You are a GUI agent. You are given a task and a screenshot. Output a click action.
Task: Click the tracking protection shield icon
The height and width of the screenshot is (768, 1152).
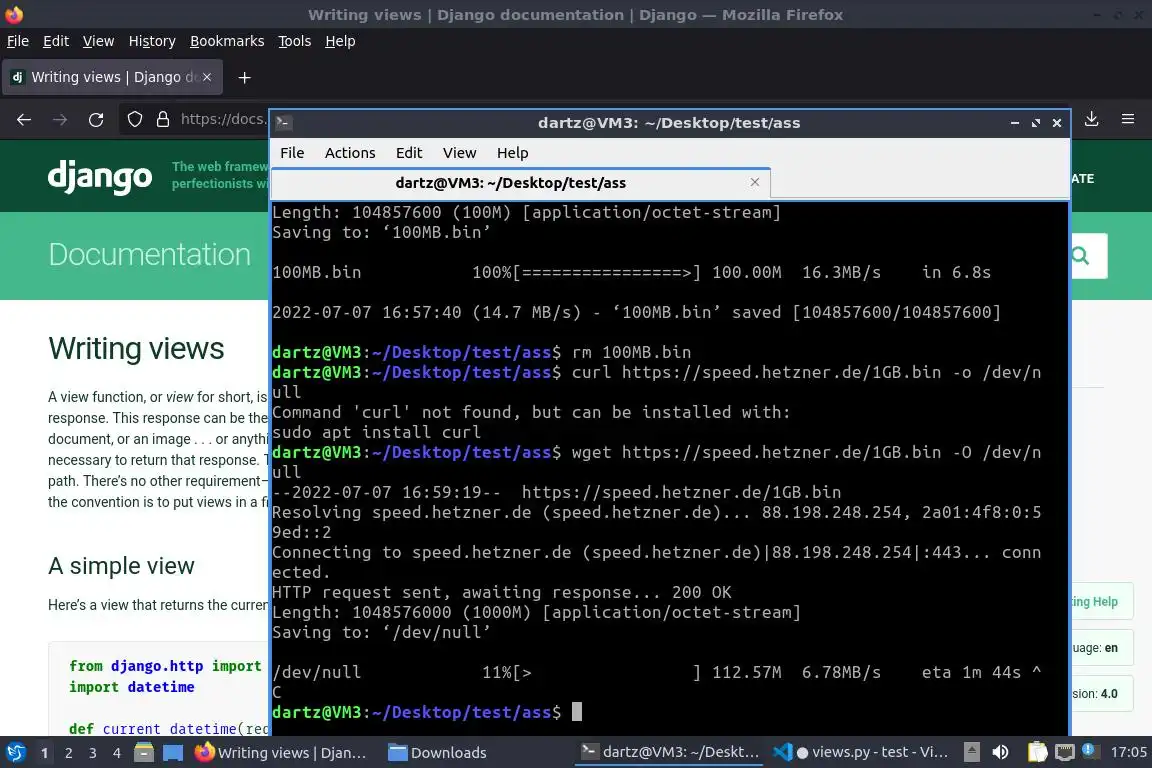(x=134, y=119)
